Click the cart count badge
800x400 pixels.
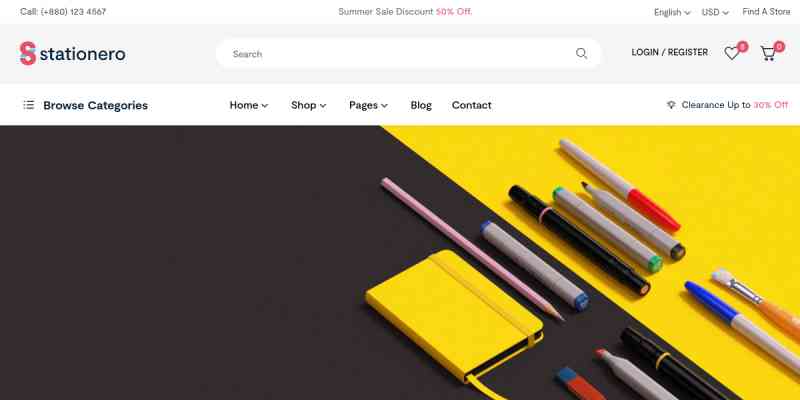pos(779,46)
